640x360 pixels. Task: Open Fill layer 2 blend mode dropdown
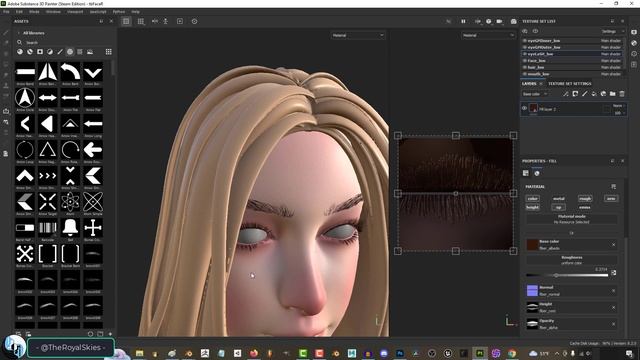point(618,106)
